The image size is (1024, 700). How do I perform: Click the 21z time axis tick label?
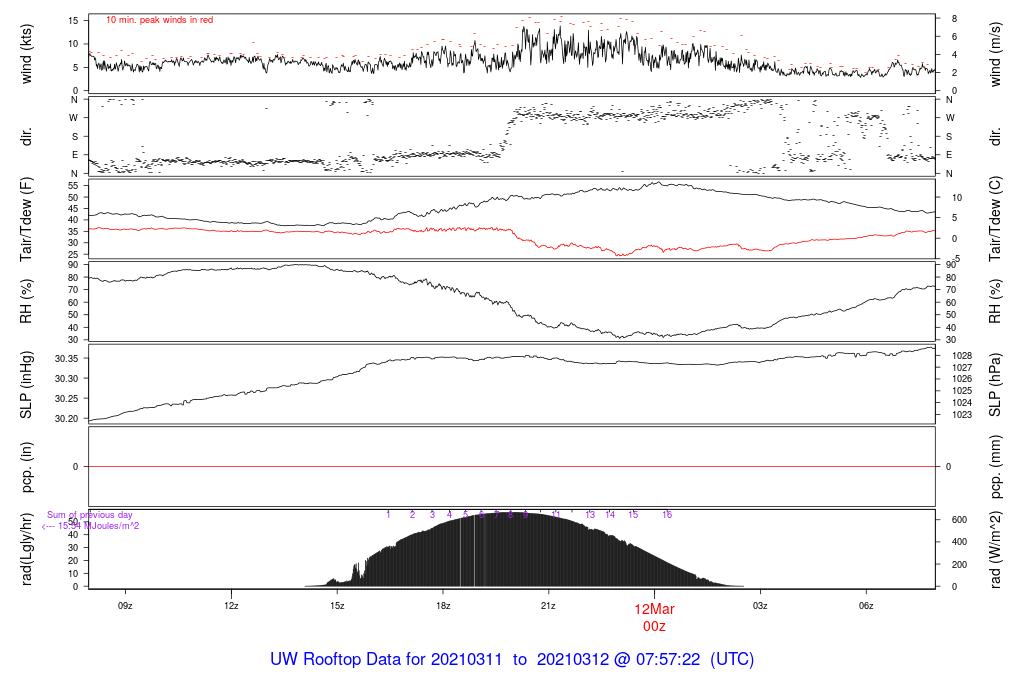pos(549,605)
